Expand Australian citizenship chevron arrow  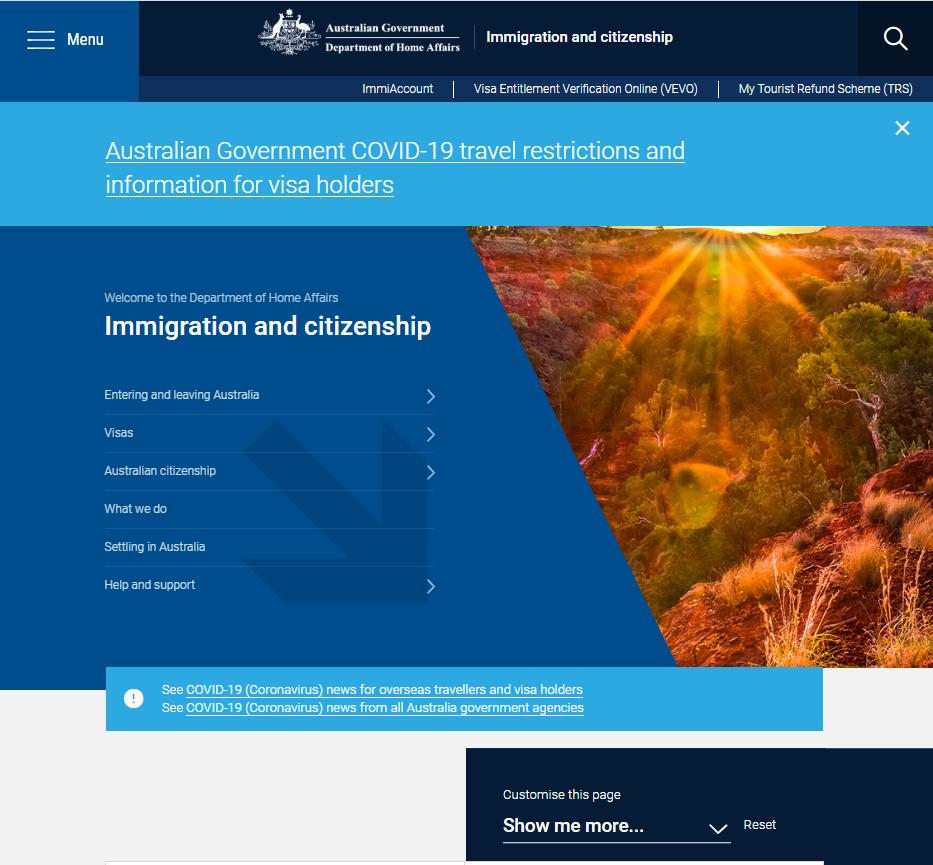click(431, 472)
